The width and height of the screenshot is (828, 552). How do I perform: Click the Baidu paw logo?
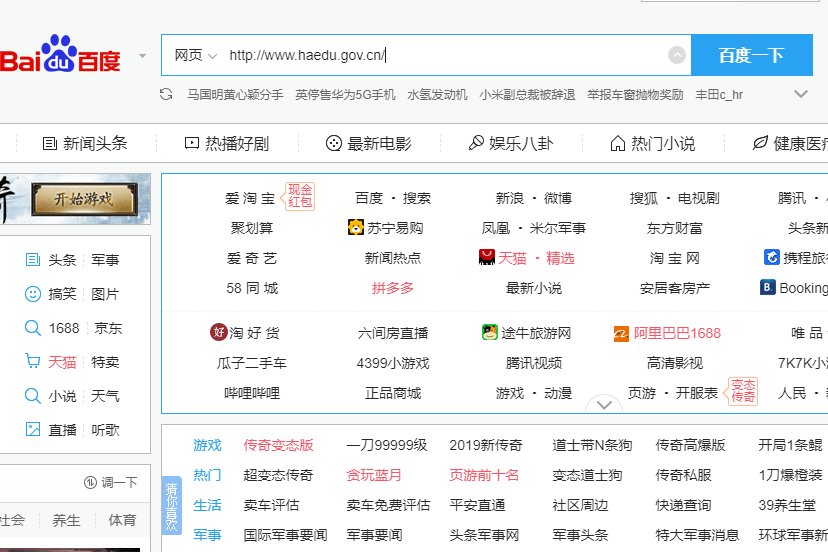60,53
